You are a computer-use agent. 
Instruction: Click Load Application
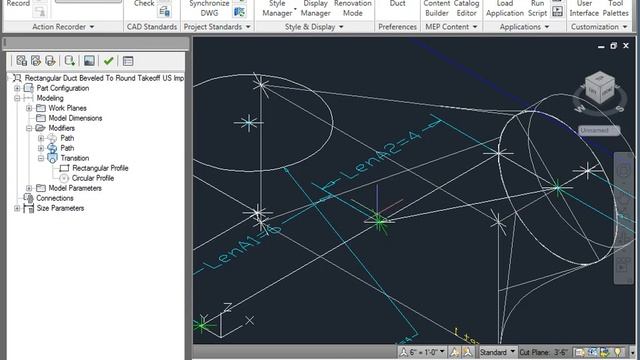pyautogui.click(x=505, y=8)
